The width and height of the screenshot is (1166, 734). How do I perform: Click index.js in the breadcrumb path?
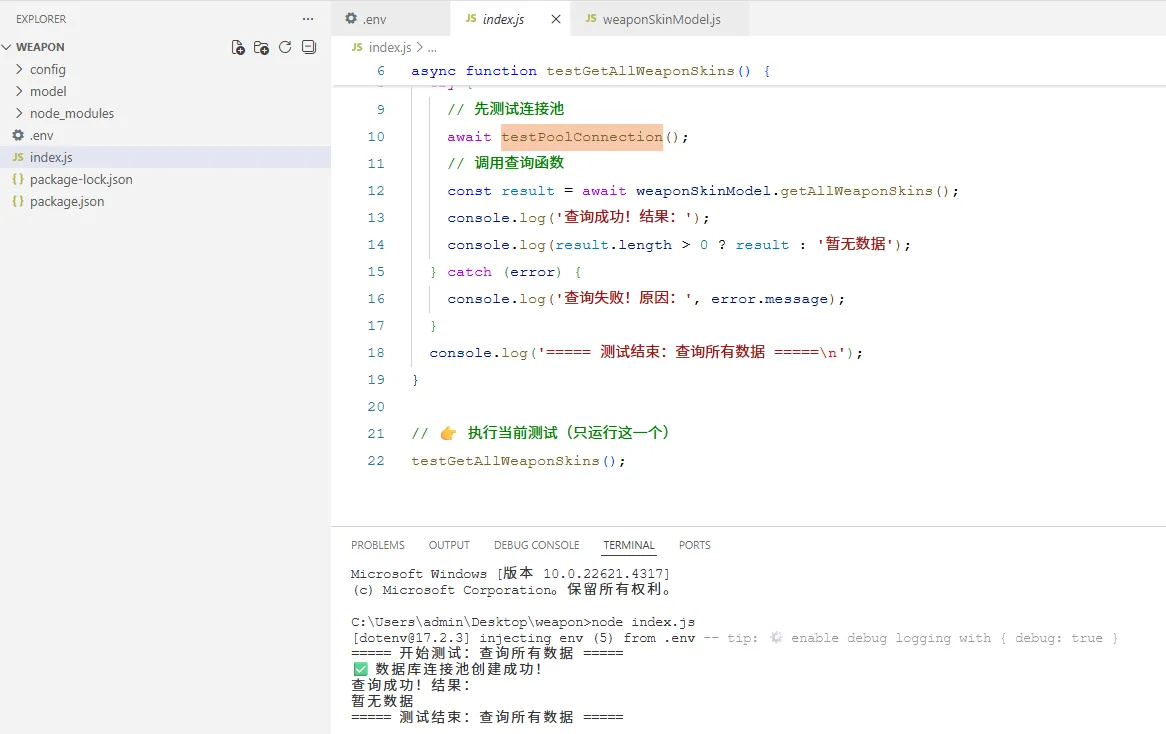click(x=390, y=47)
